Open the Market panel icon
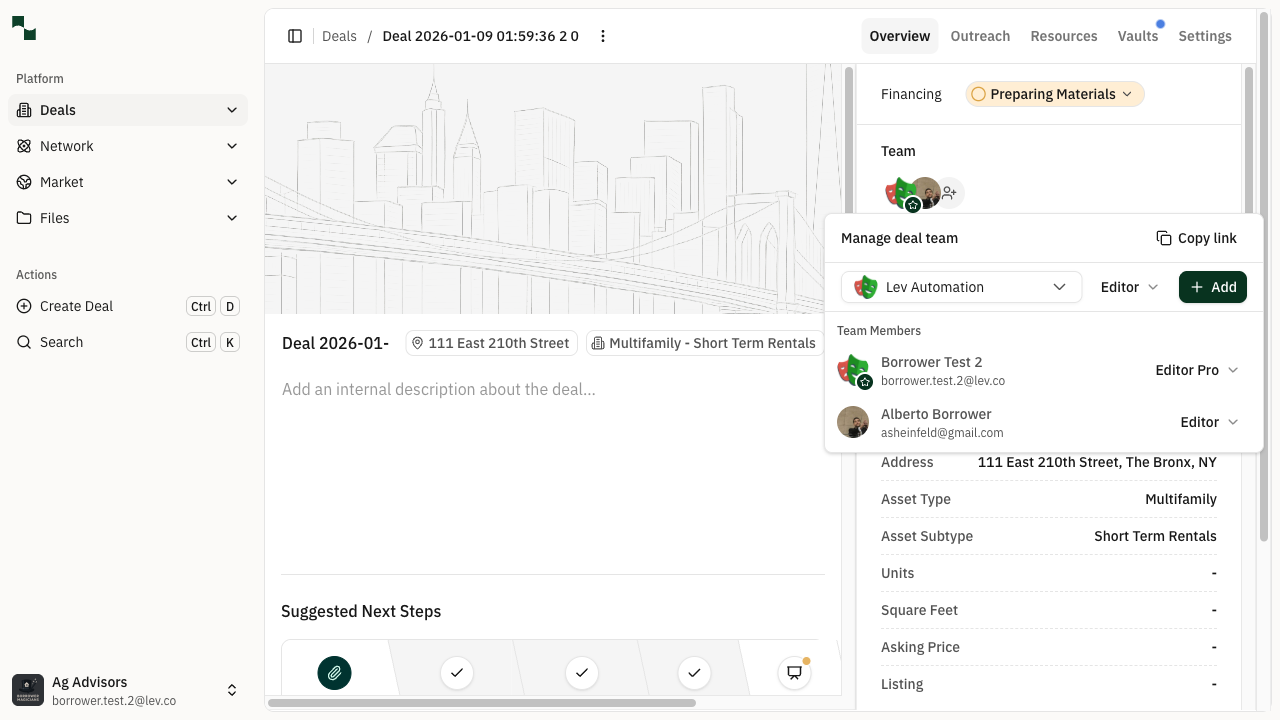Image resolution: width=1280 pixels, height=720 pixels. tap(22, 182)
